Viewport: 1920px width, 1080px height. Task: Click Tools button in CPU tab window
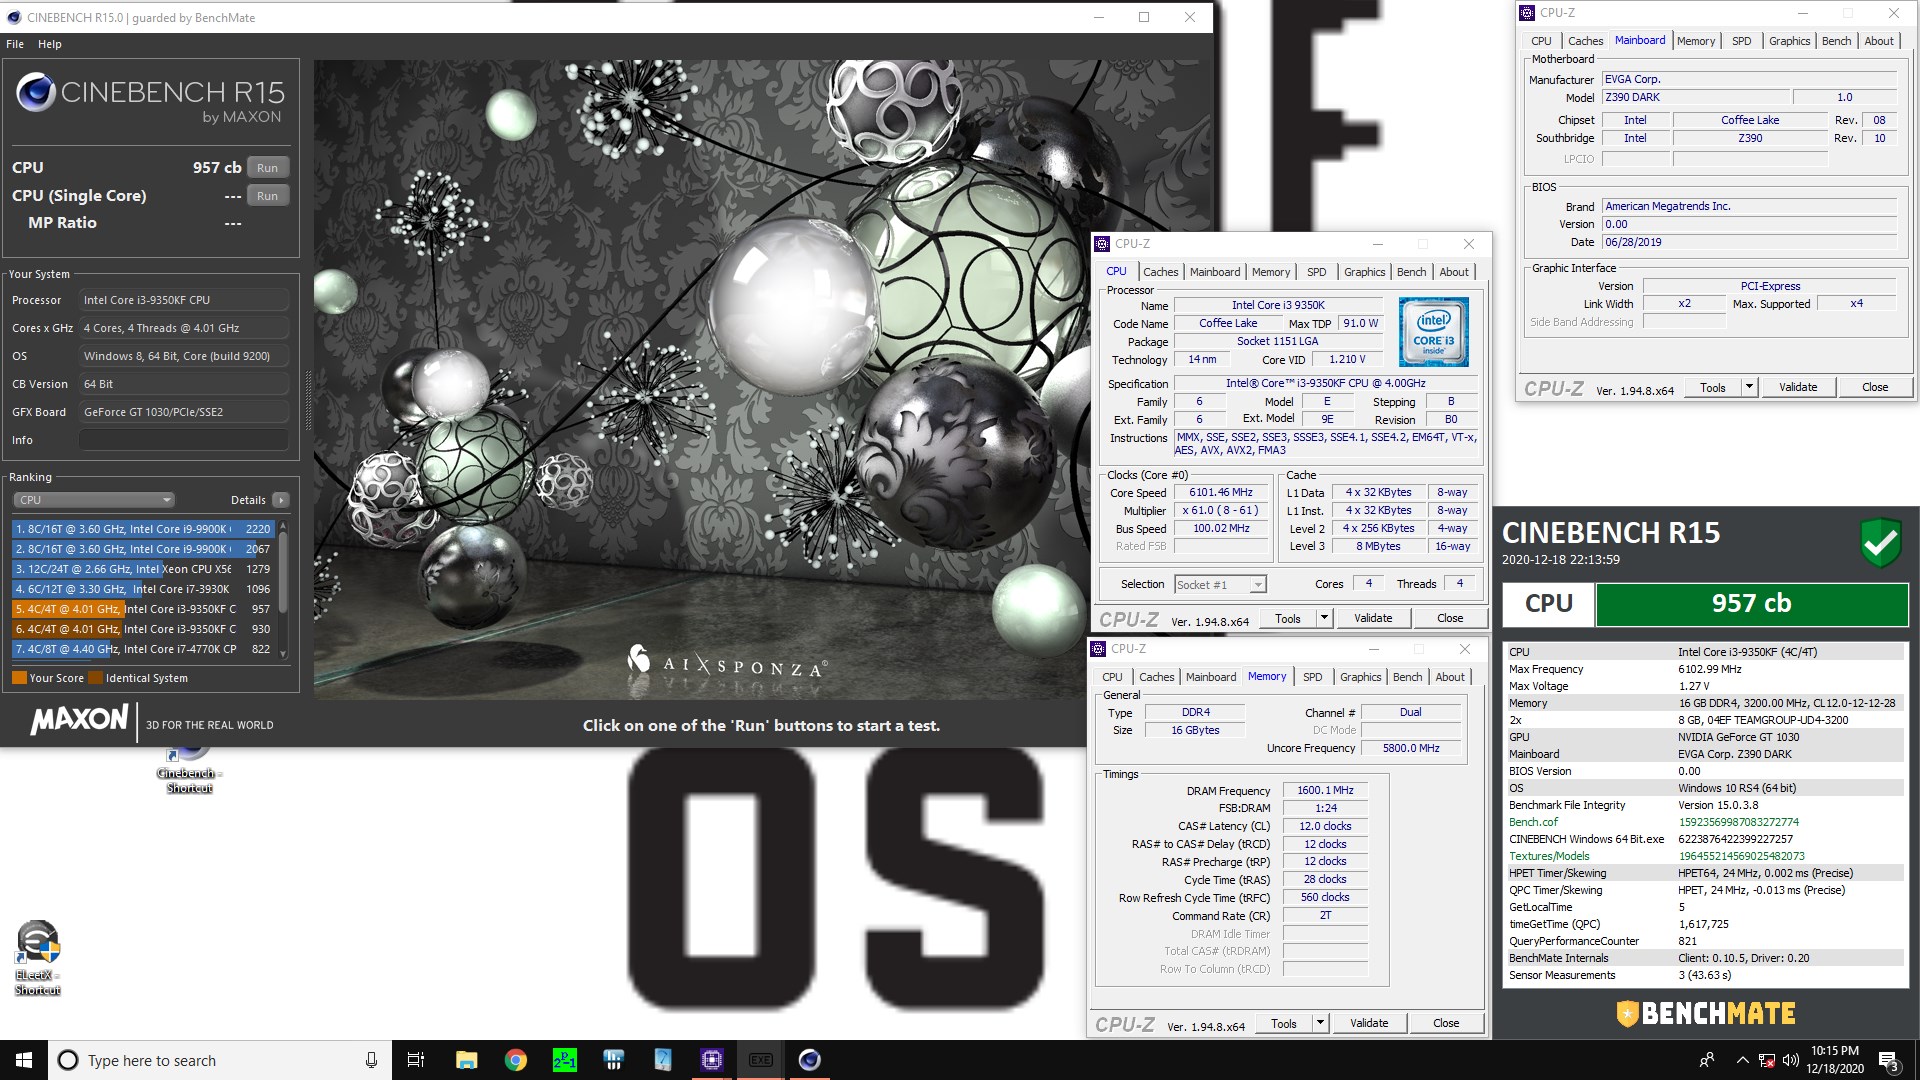pyautogui.click(x=1288, y=618)
